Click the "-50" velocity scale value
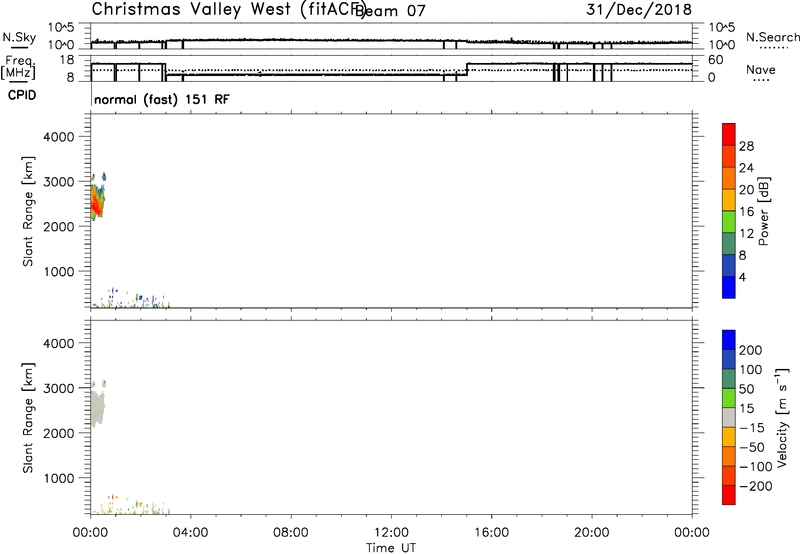The image size is (800, 554). [752, 447]
